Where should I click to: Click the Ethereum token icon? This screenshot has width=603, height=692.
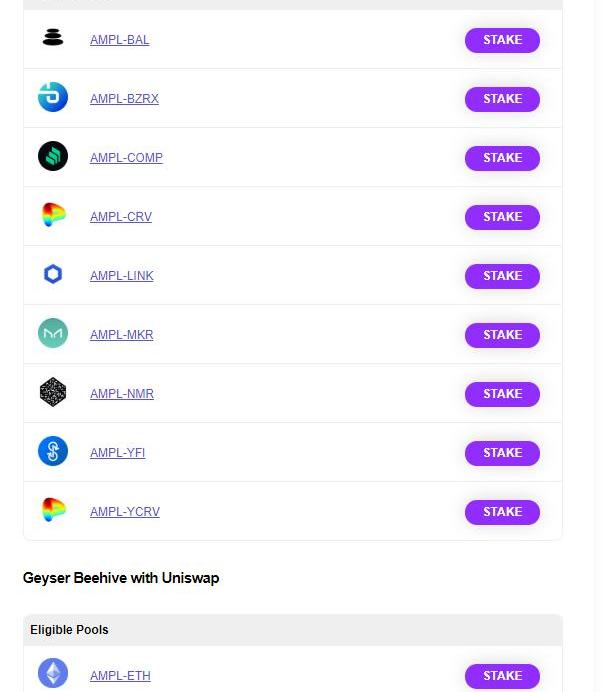pyautogui.click(x=53, y=673)
